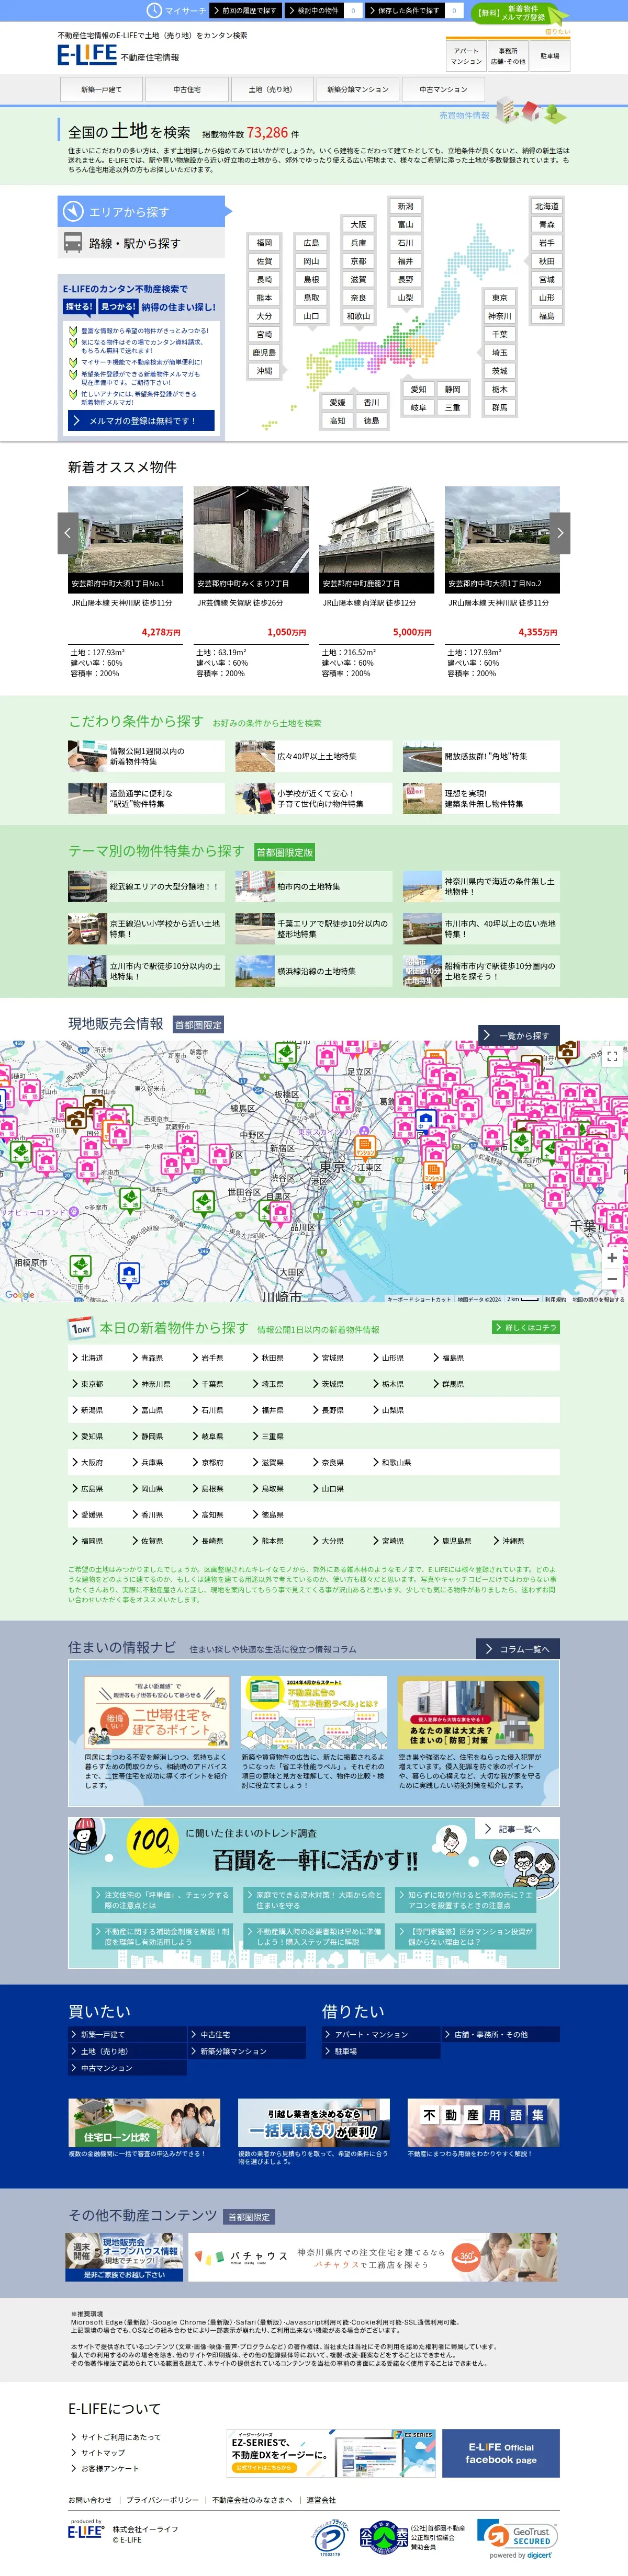Image resolution: width=628 pixels, height=2576 pixels.
Task: Open 事務所 店舗・その他 rental tab
Action: (x=508, y=56)
